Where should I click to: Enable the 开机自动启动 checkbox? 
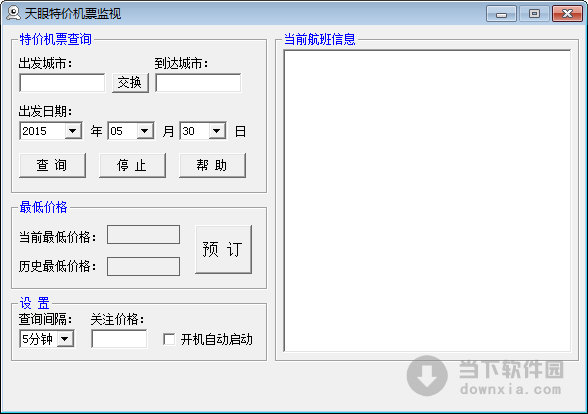(x=169, y=339)
